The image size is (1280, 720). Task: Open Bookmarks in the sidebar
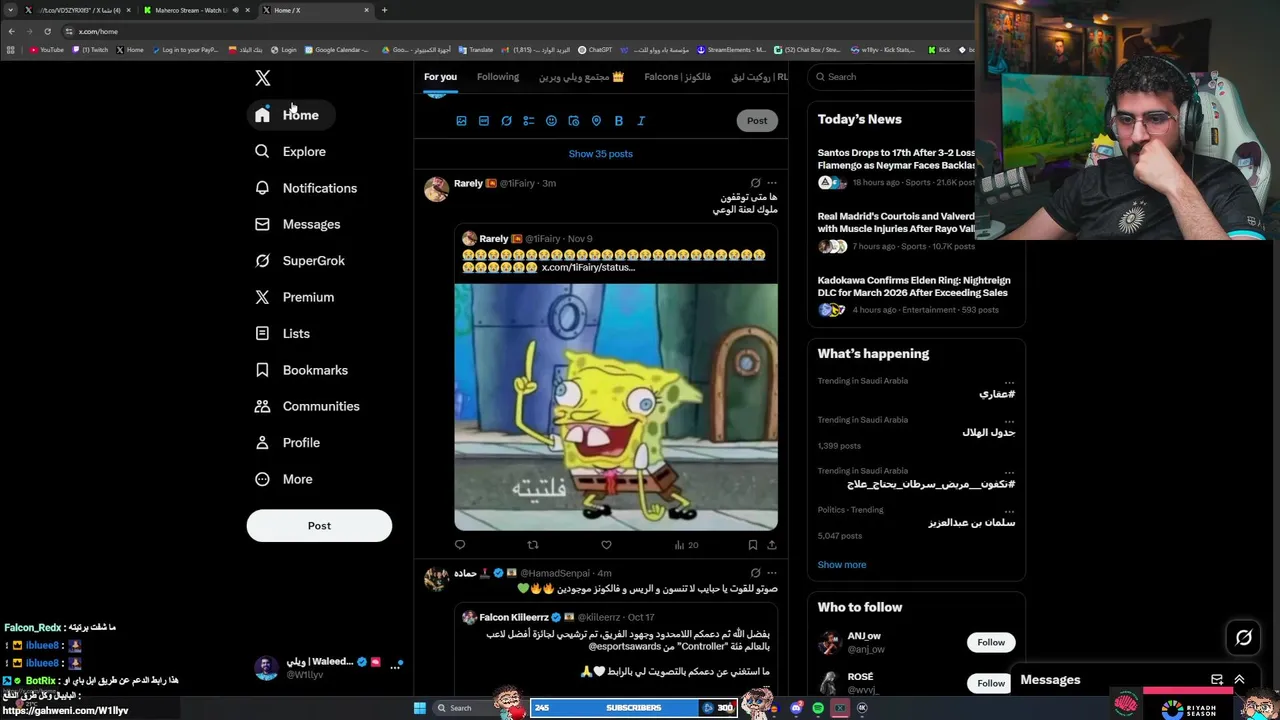pos(302,370)
